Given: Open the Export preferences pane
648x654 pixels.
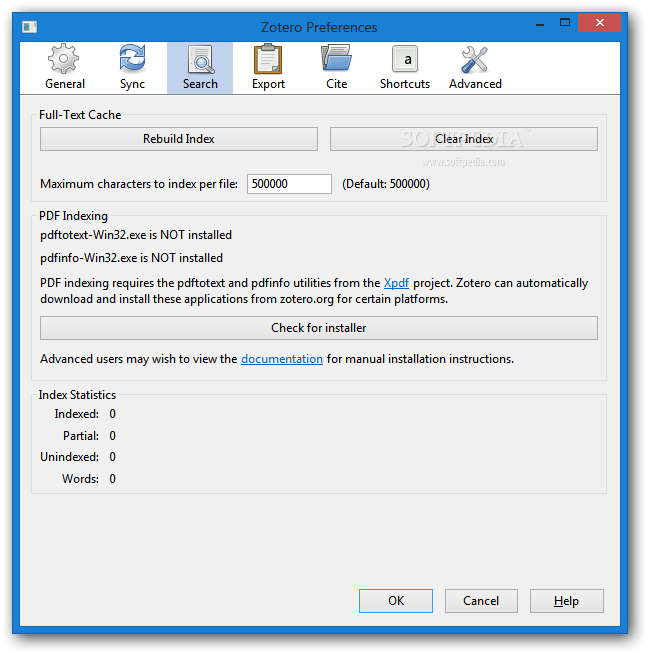Looking at the screenshot, I should click(x=268, y=68).
